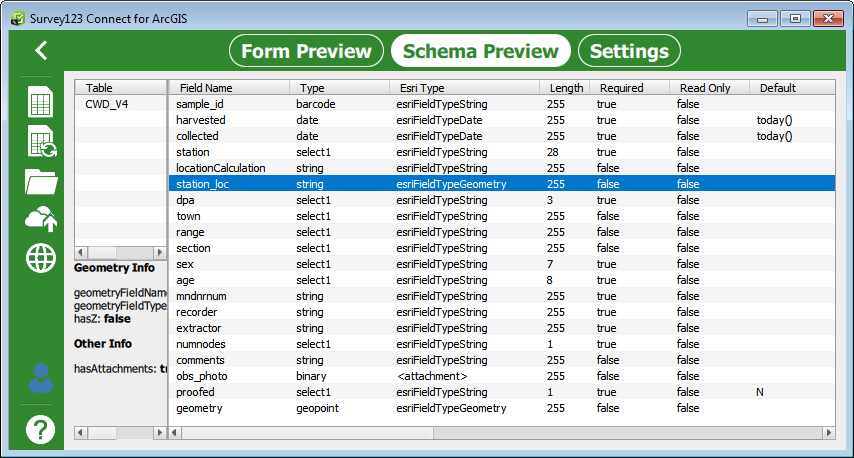This screenshot has width=854, height=458.
Task: Open the globe web icon
Action: (x=41, y=258)
